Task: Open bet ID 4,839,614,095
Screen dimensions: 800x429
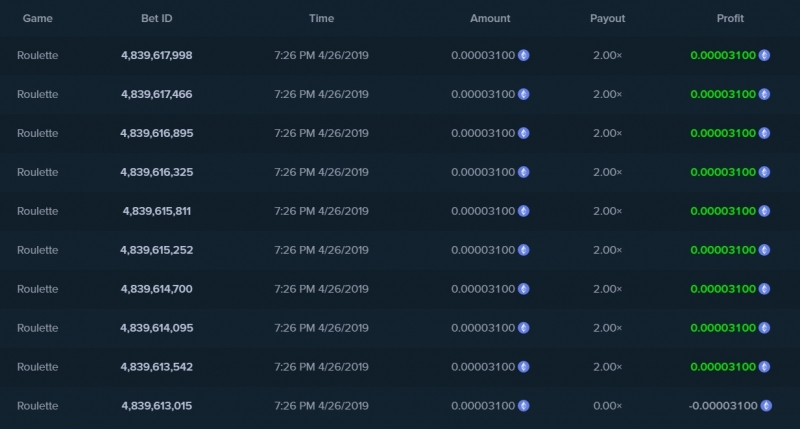Action: coord(157,328)
